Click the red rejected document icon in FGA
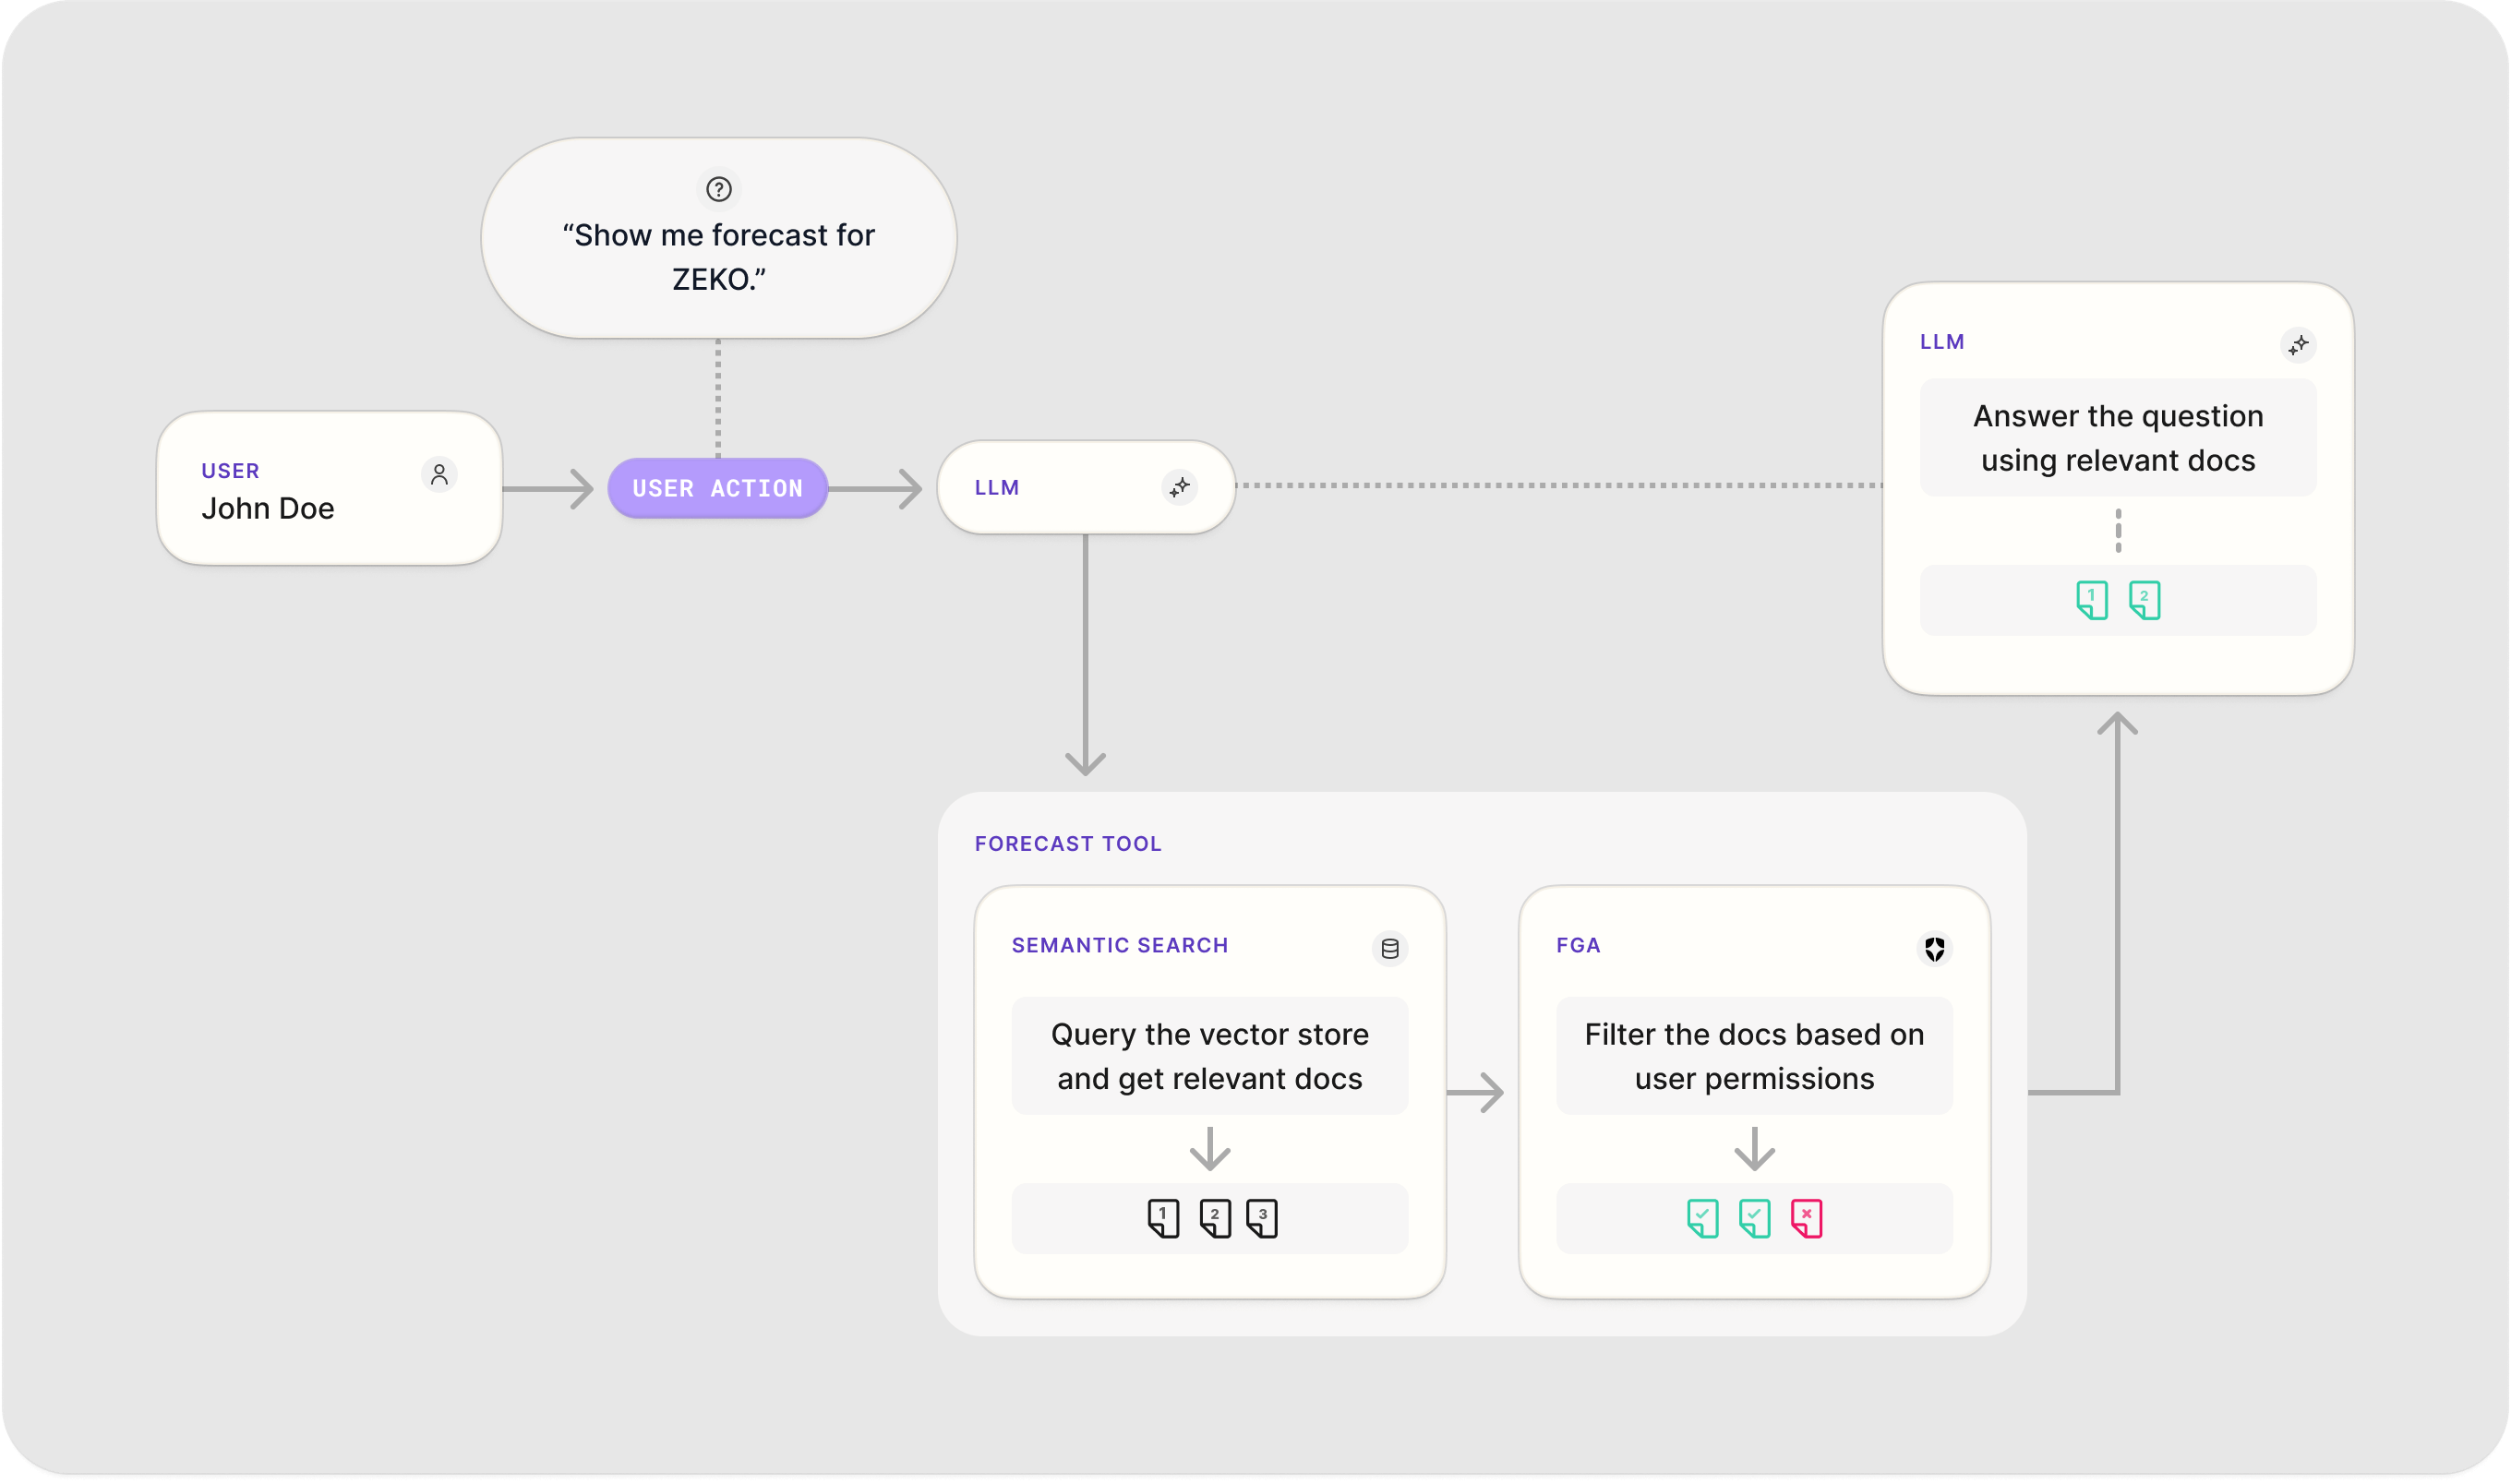This screenshot has width=2511, height=1484. [x=1807, y=1218]
